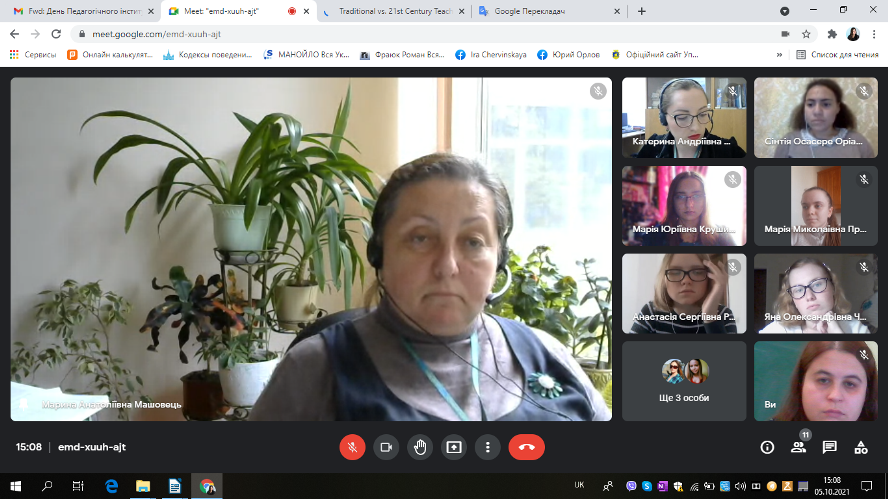Show the participants list icon
Screen dimensions: 888x499
(799, 447)
